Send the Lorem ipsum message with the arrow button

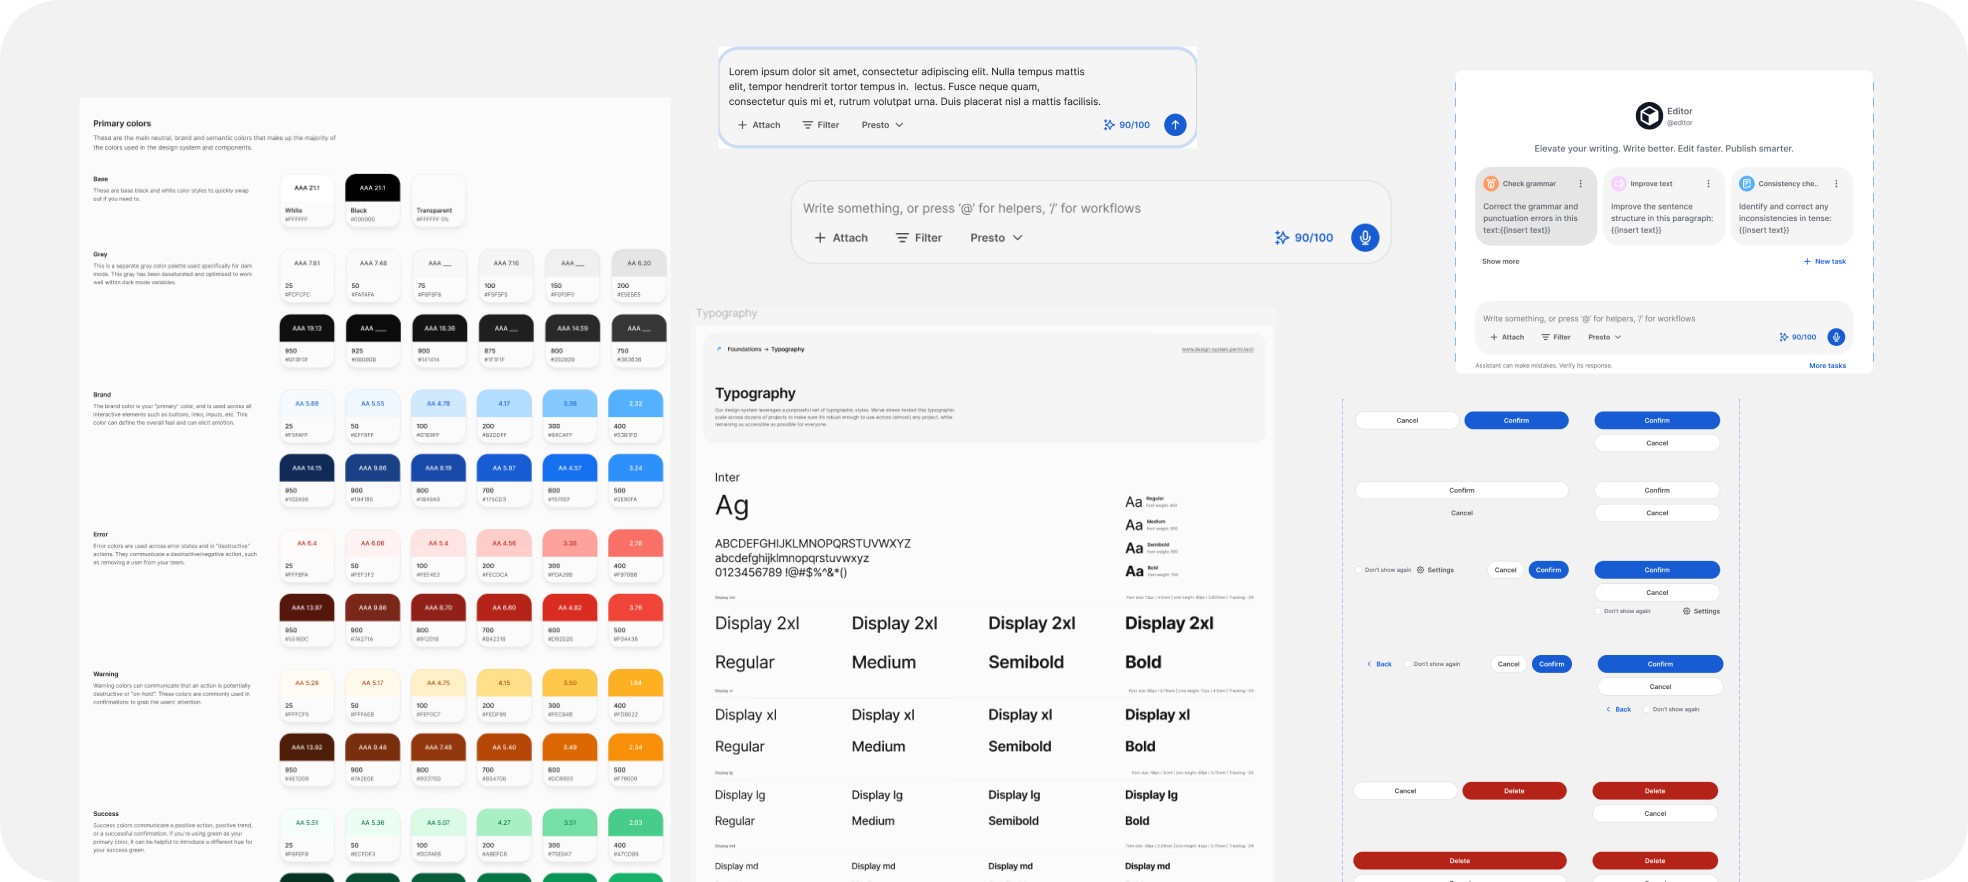point(1176,125)
